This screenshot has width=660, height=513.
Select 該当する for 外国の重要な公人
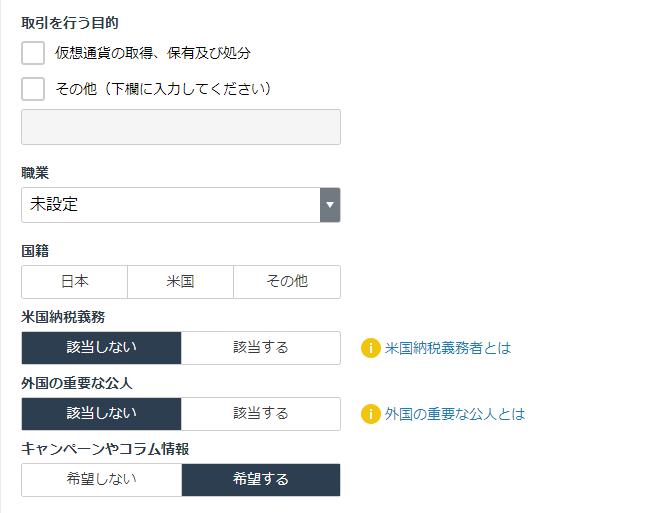point(261,414)
